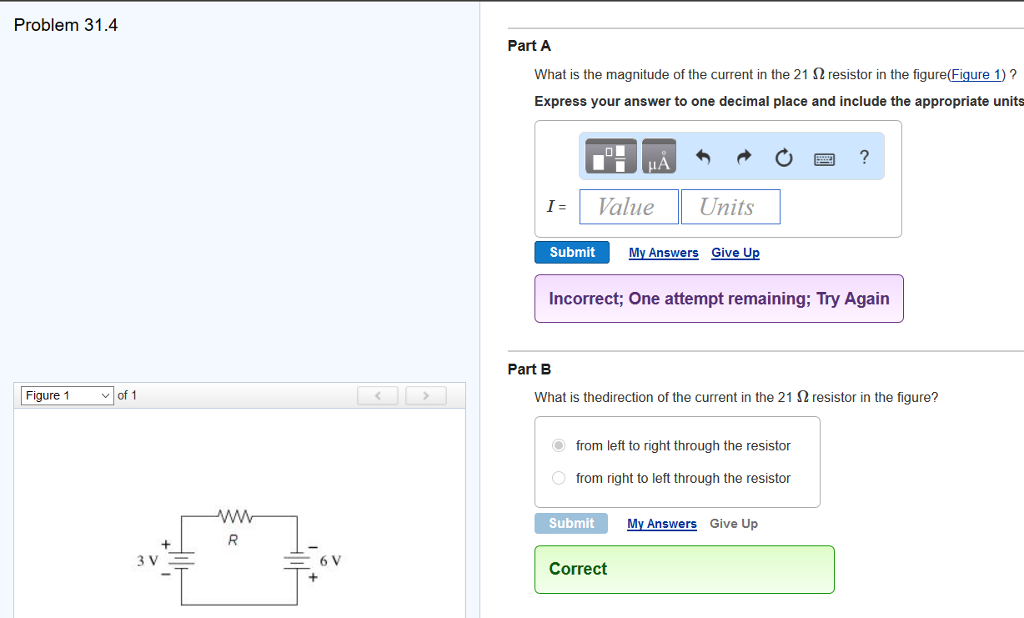Open the Figure 1 hyperlink in Part A
The image size is (1024, 618).
pyautogui.click(x=976, y=74)
